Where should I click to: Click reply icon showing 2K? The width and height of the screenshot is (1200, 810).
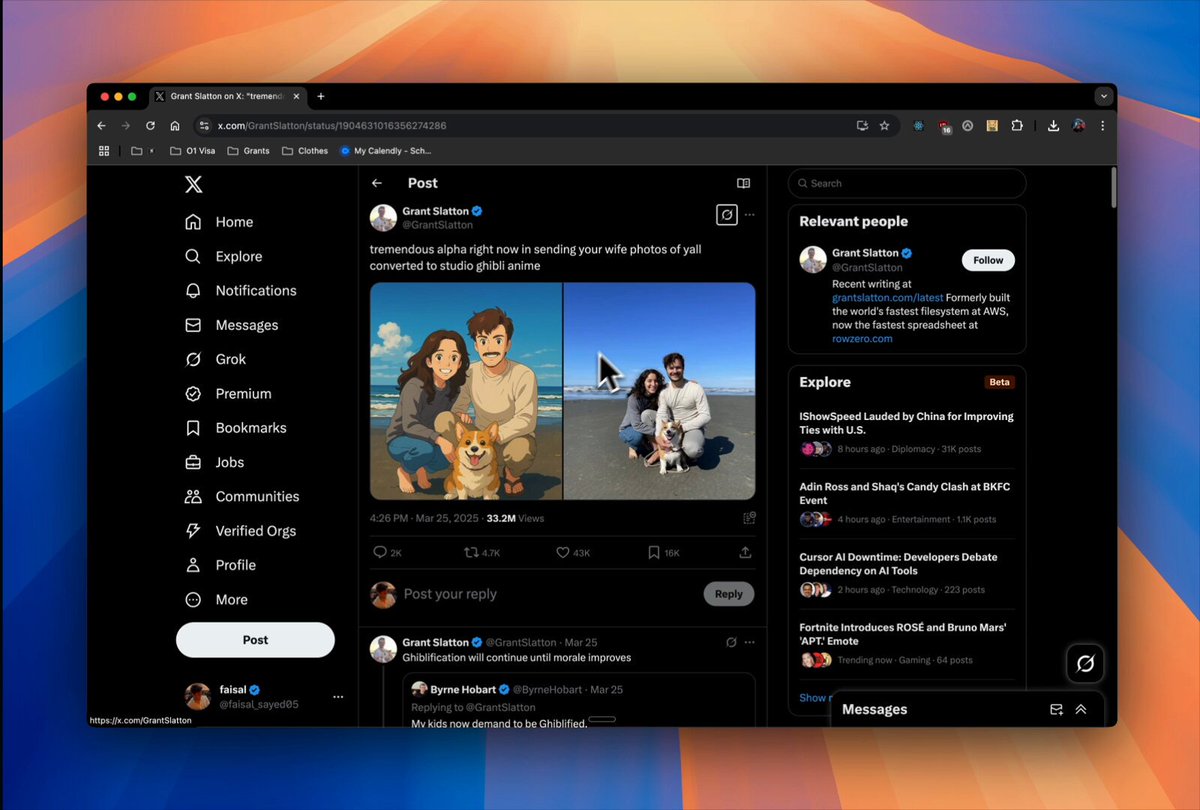coord(387,552)
